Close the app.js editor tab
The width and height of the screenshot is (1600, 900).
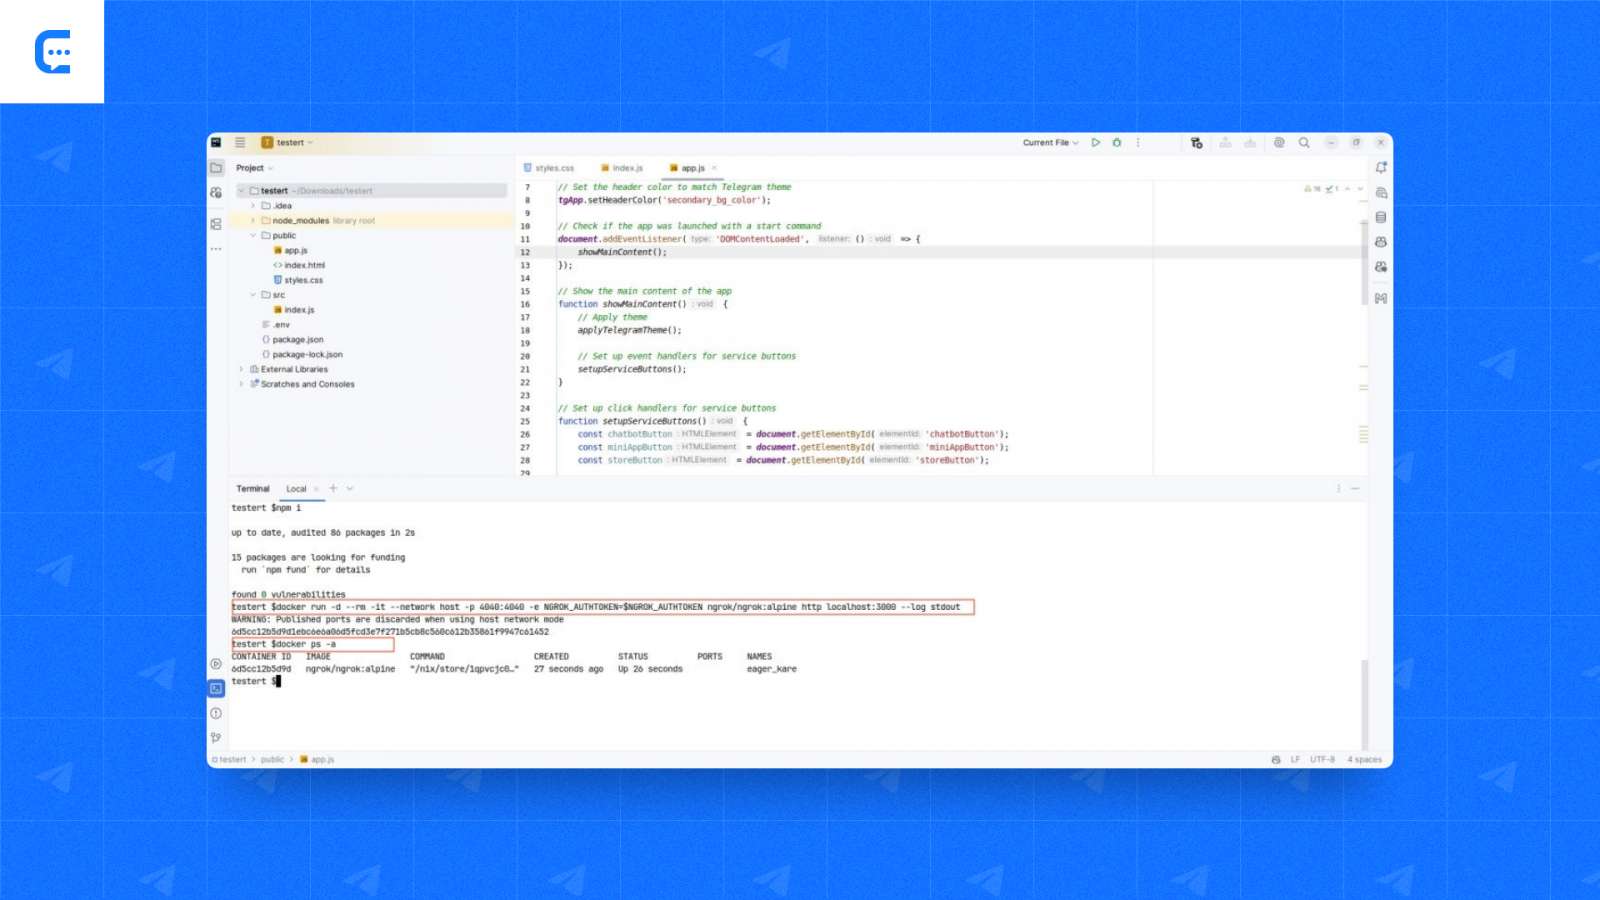(714, 168)
